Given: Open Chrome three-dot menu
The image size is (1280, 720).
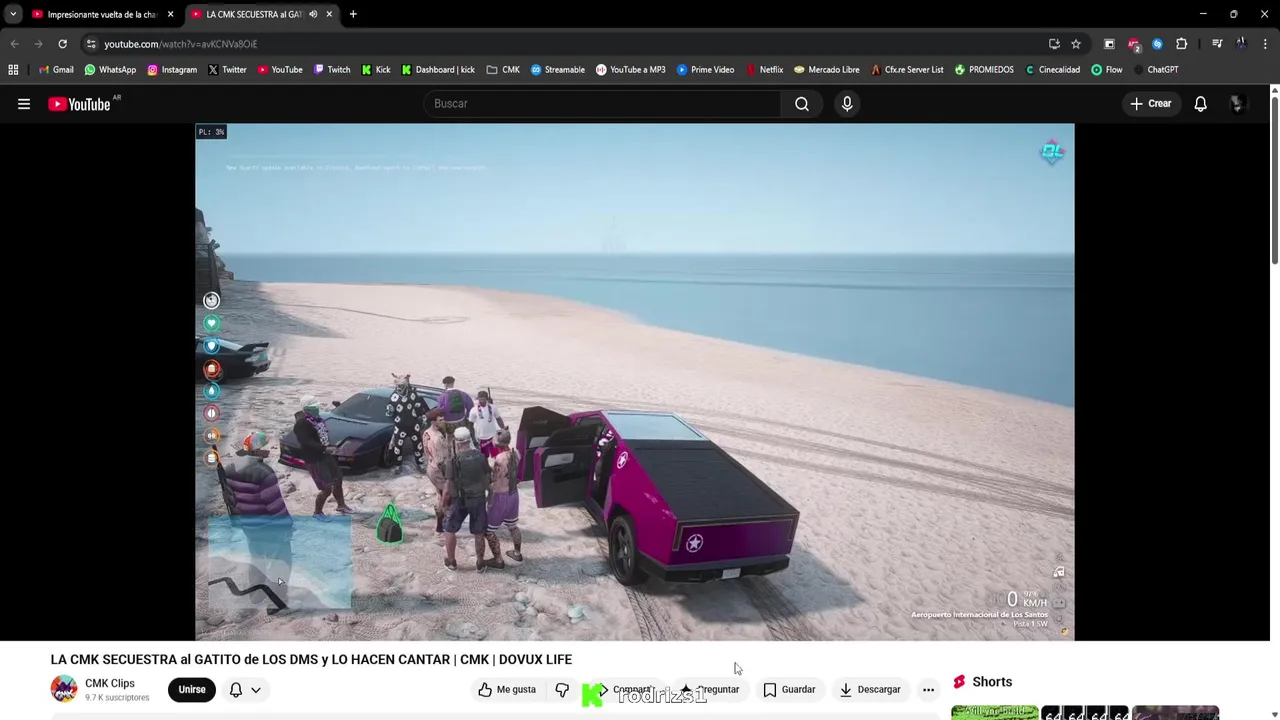Looking at the screenshot, I should pos(1265,44).
